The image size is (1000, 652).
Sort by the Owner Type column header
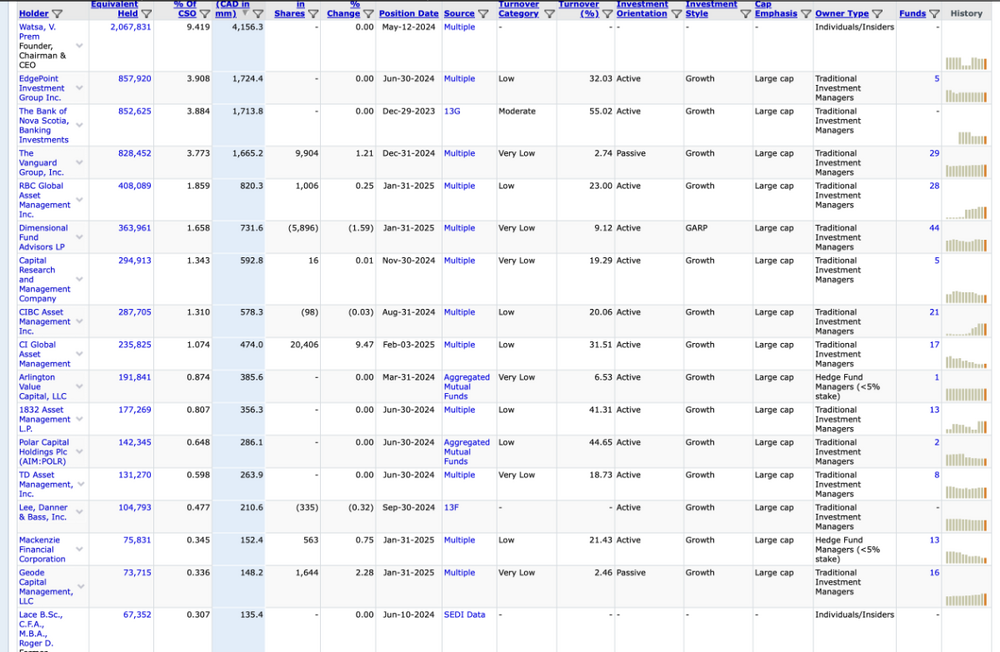pos(842,13)
